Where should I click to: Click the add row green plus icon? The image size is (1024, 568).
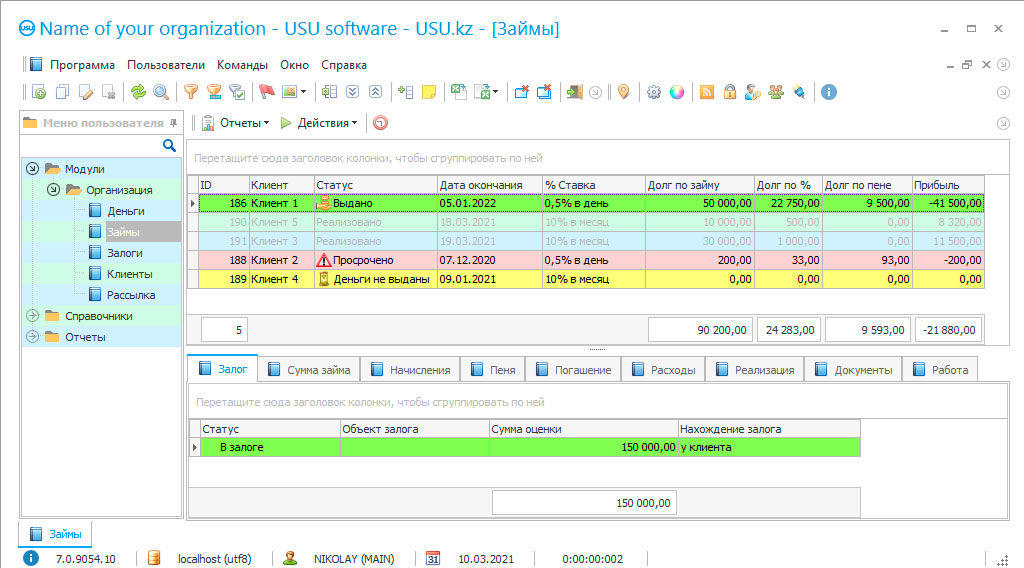coord(406,92)
